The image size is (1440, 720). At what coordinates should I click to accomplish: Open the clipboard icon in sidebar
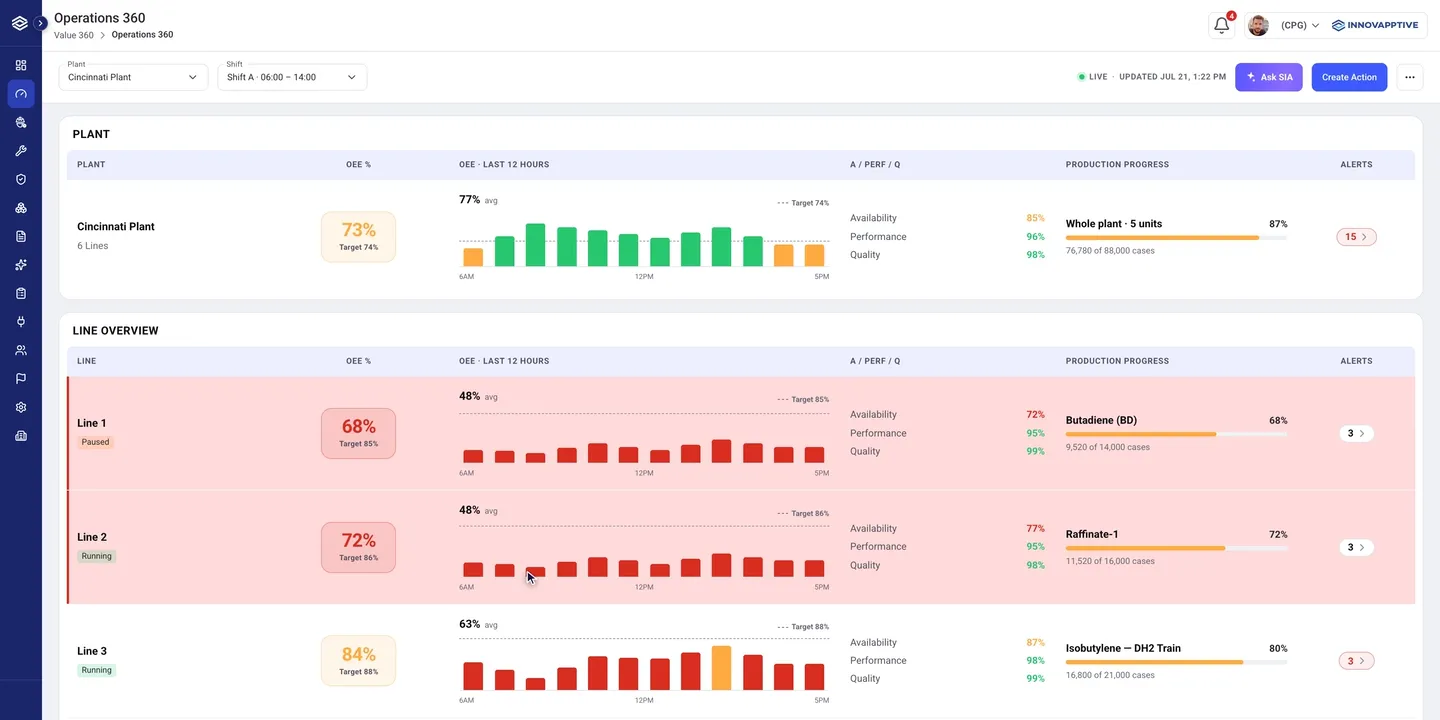[21, 293]
